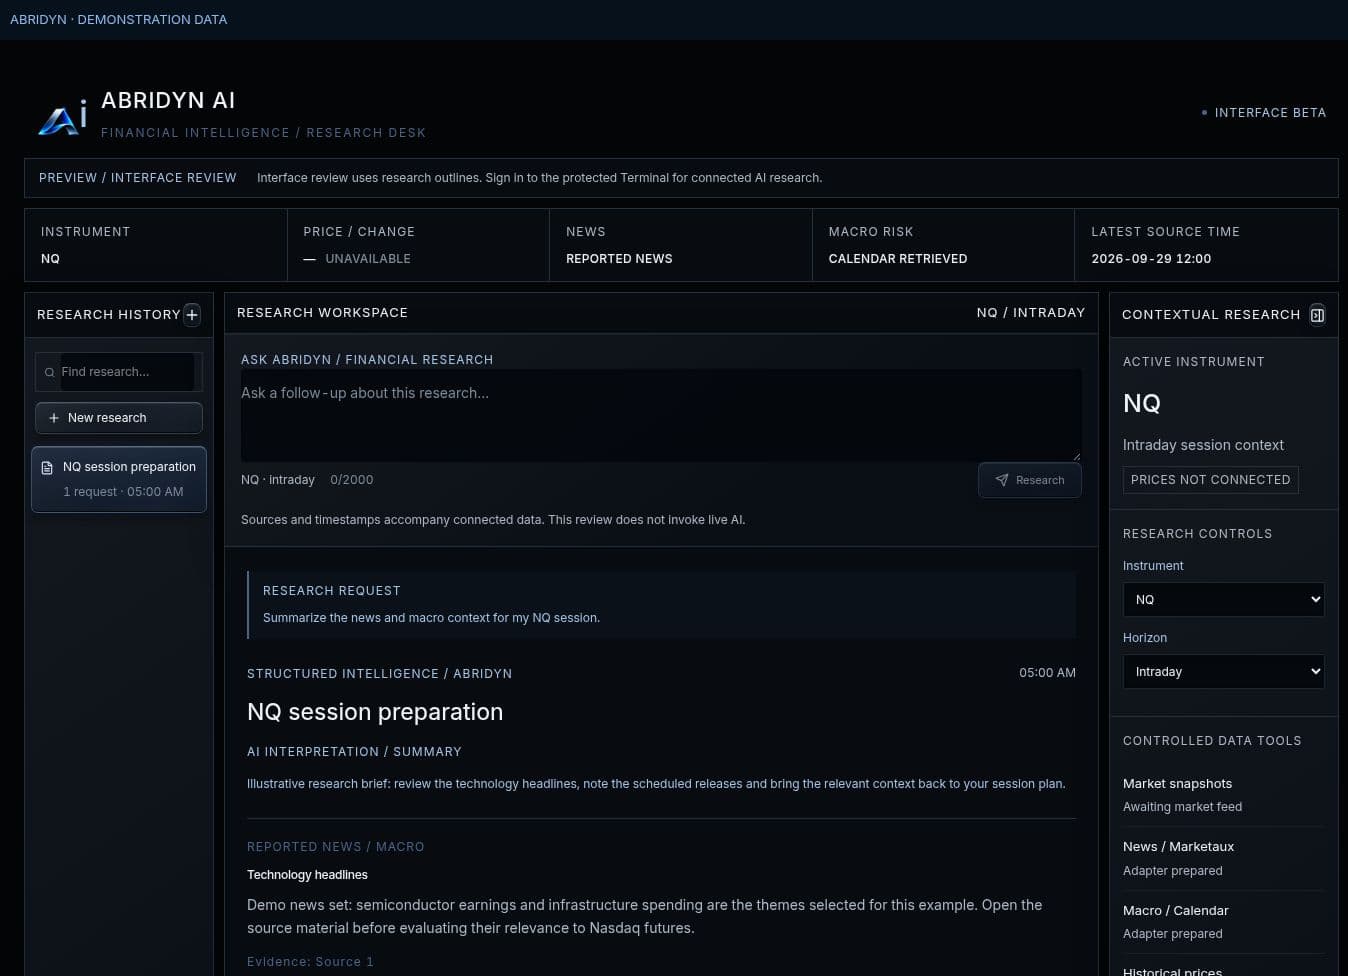Click the ABRIDYN · DEMONSTRATION DATA banner text

[x=118, y=19]
